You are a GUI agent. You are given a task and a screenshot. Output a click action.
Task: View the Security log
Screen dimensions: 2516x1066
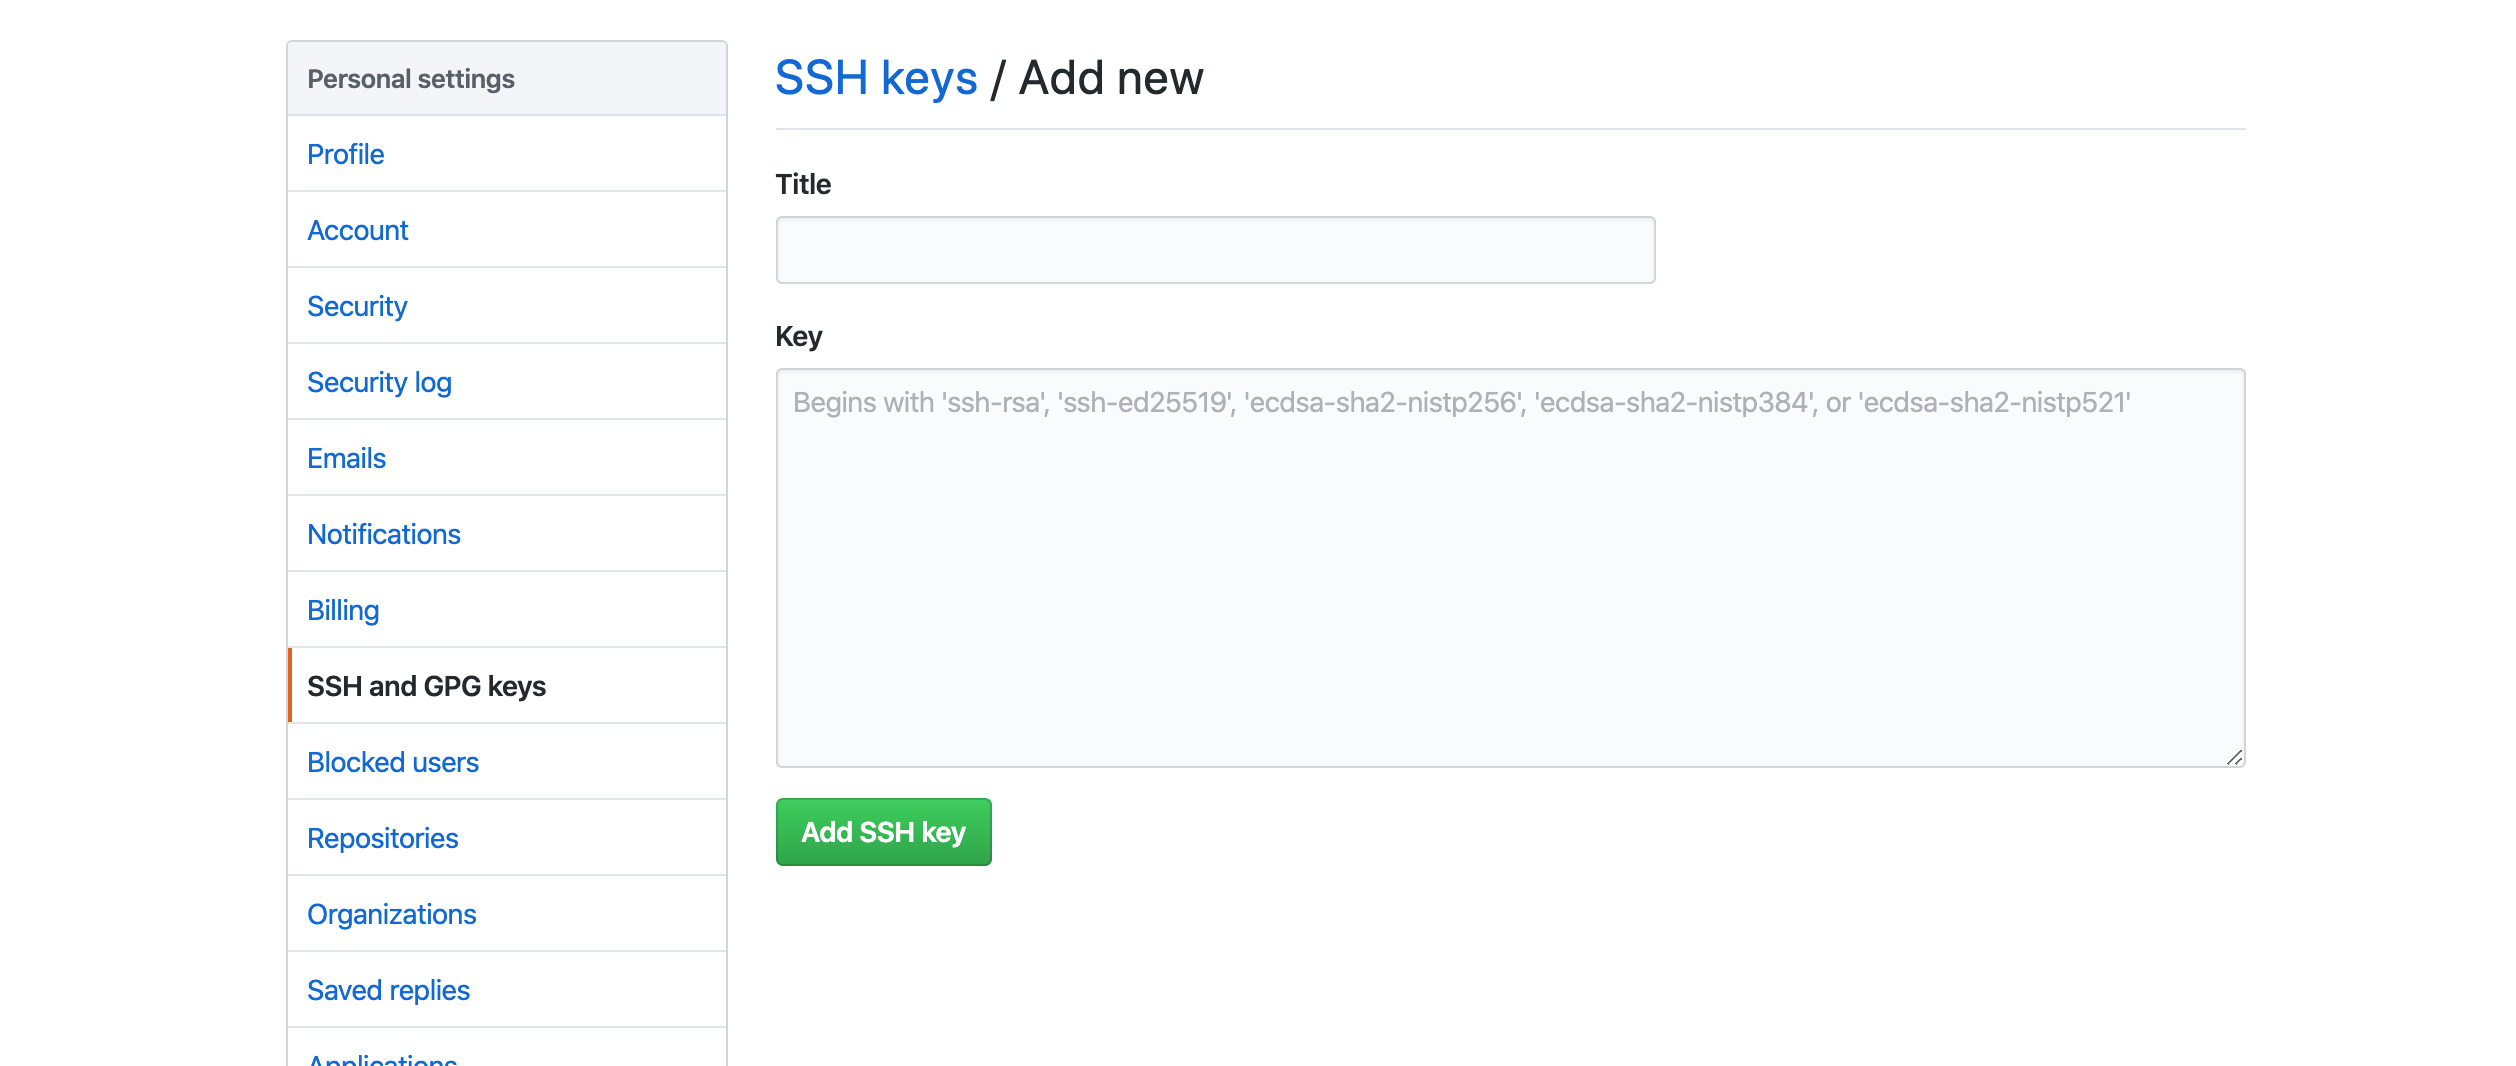(379, 382)
